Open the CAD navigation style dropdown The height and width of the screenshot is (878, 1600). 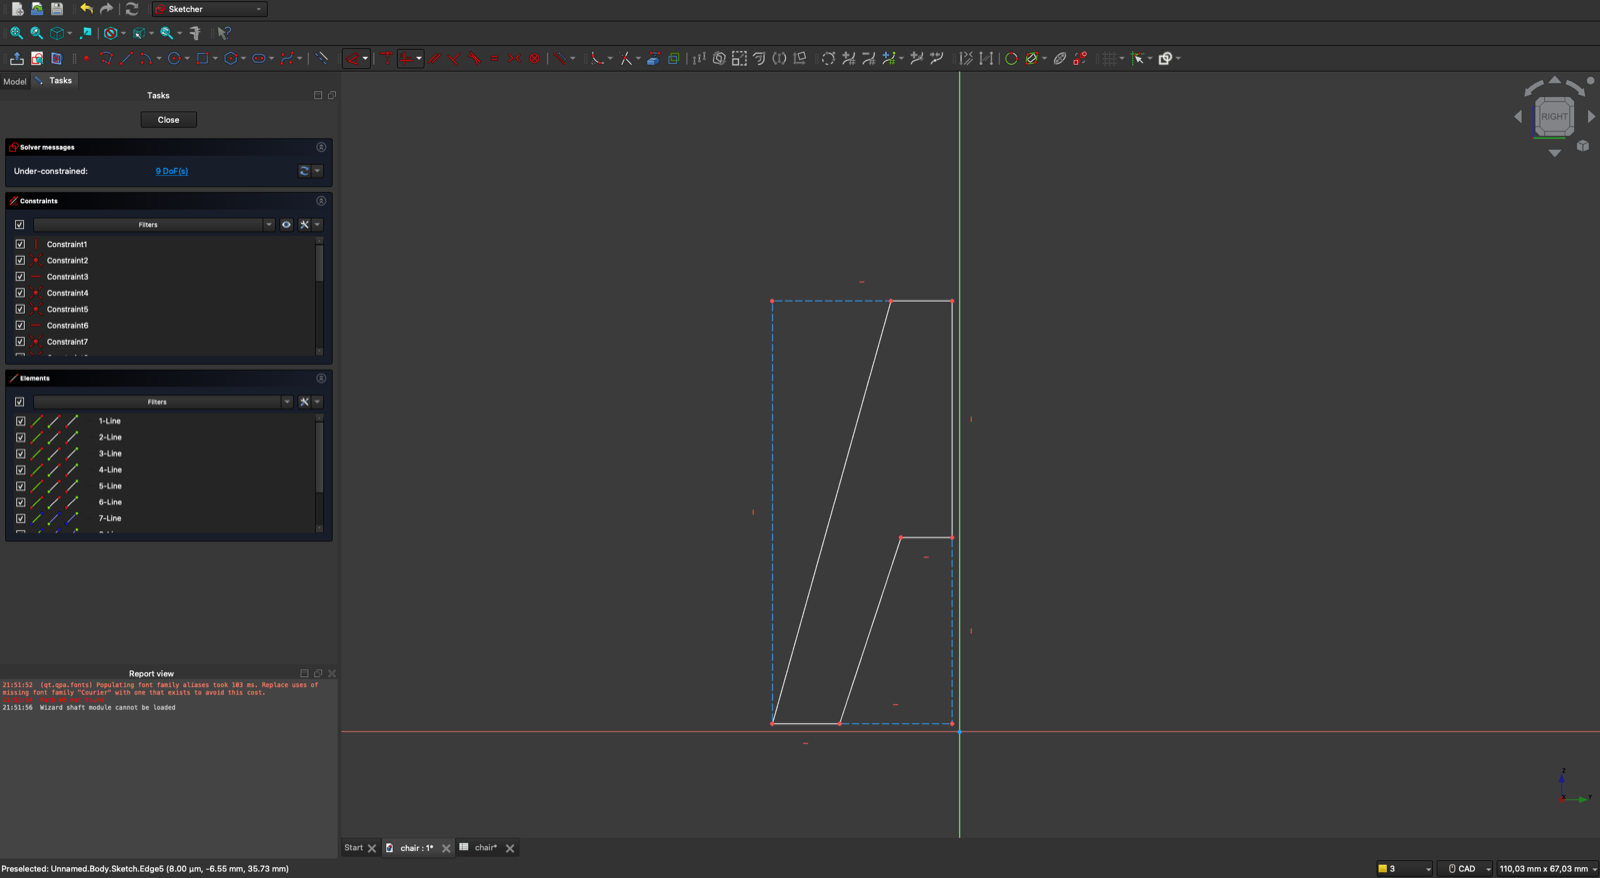1465,869
